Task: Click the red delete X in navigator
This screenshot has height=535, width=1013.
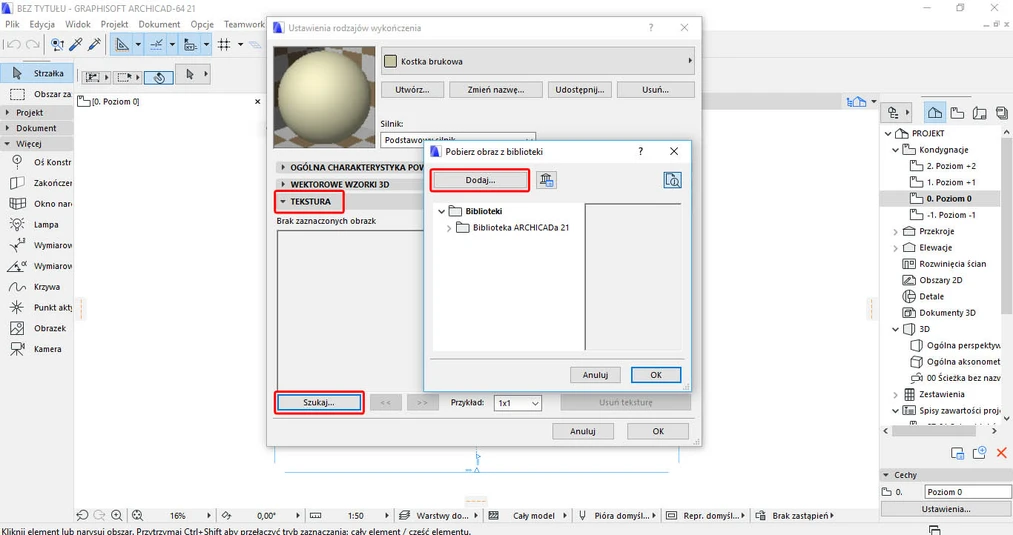Action: click(x=1001, y=452)
